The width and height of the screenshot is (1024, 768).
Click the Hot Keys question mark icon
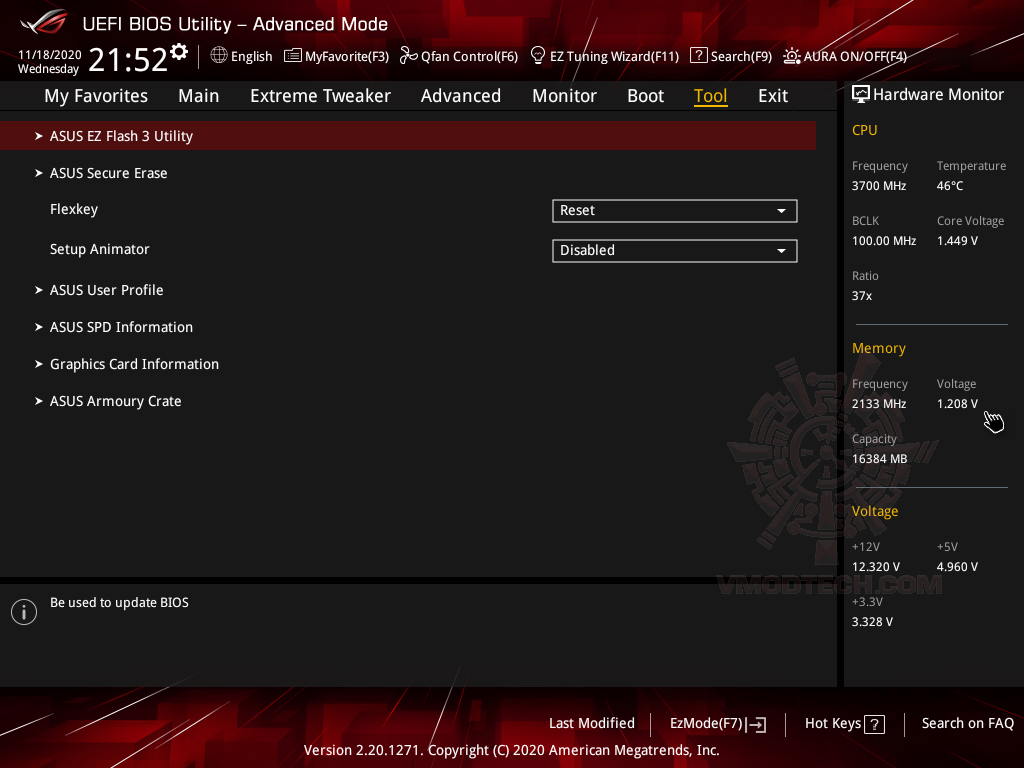(x=874, y=724)
